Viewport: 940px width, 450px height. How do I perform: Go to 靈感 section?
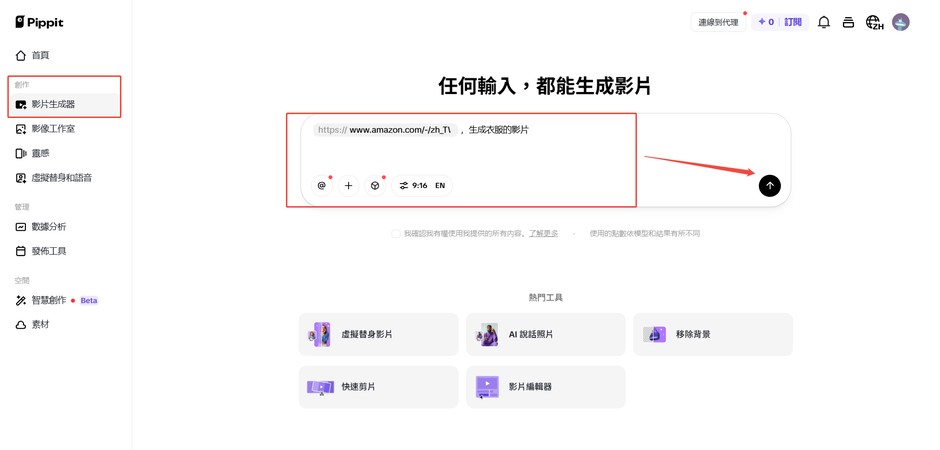(x=65, y=153)
